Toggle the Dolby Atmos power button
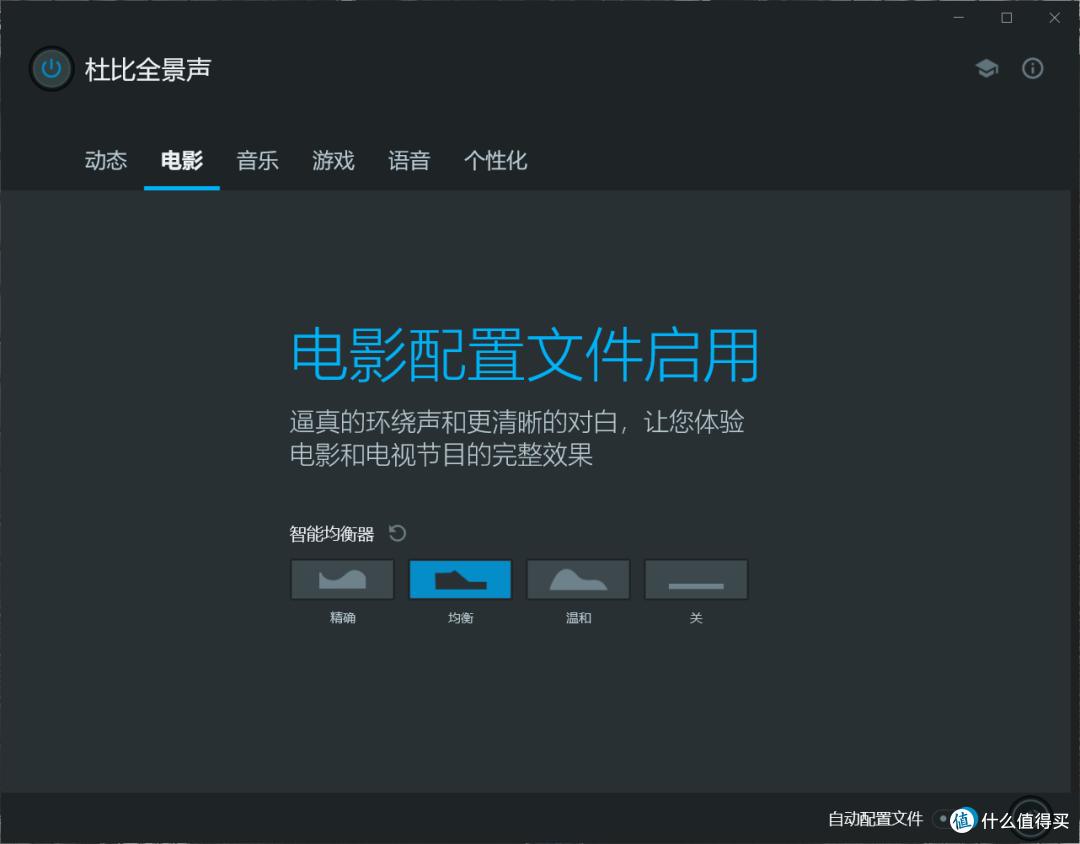This screenshot has height=844, width=1080. coord(52,69)
